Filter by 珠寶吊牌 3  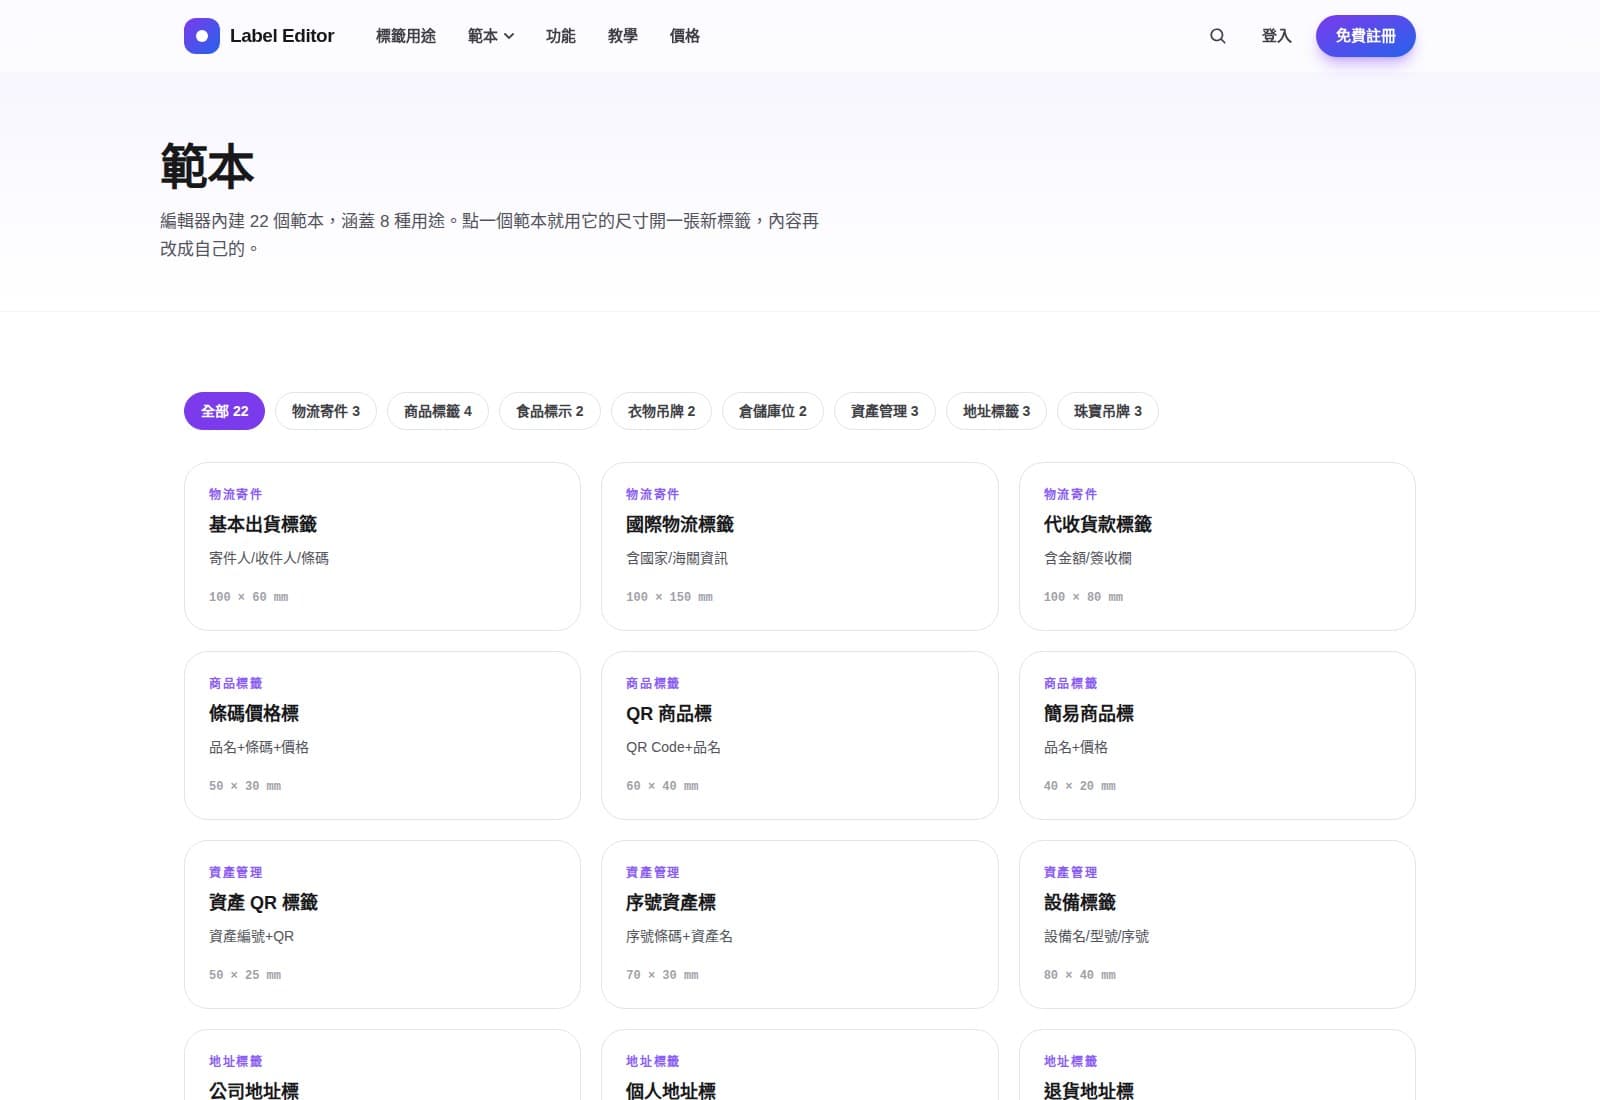click(x=1108, y=411)
